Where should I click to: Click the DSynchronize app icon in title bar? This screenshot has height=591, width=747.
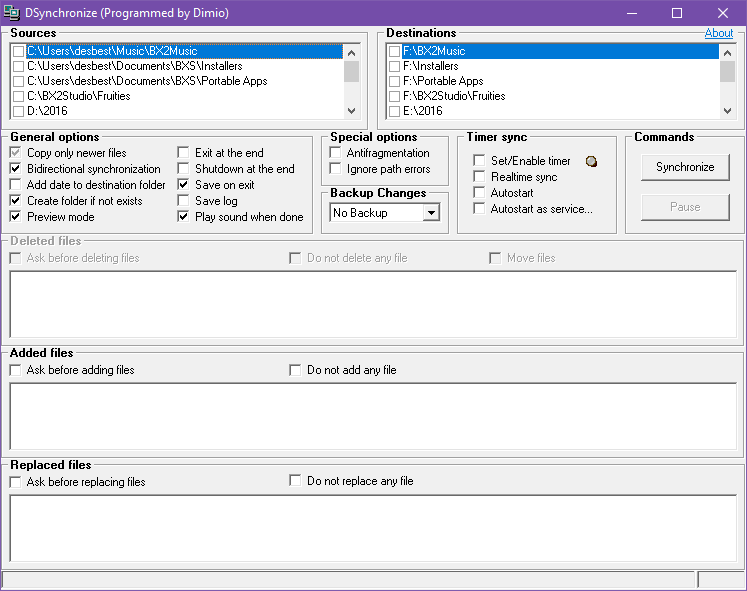pyautogui.click(x=11, y=13)
